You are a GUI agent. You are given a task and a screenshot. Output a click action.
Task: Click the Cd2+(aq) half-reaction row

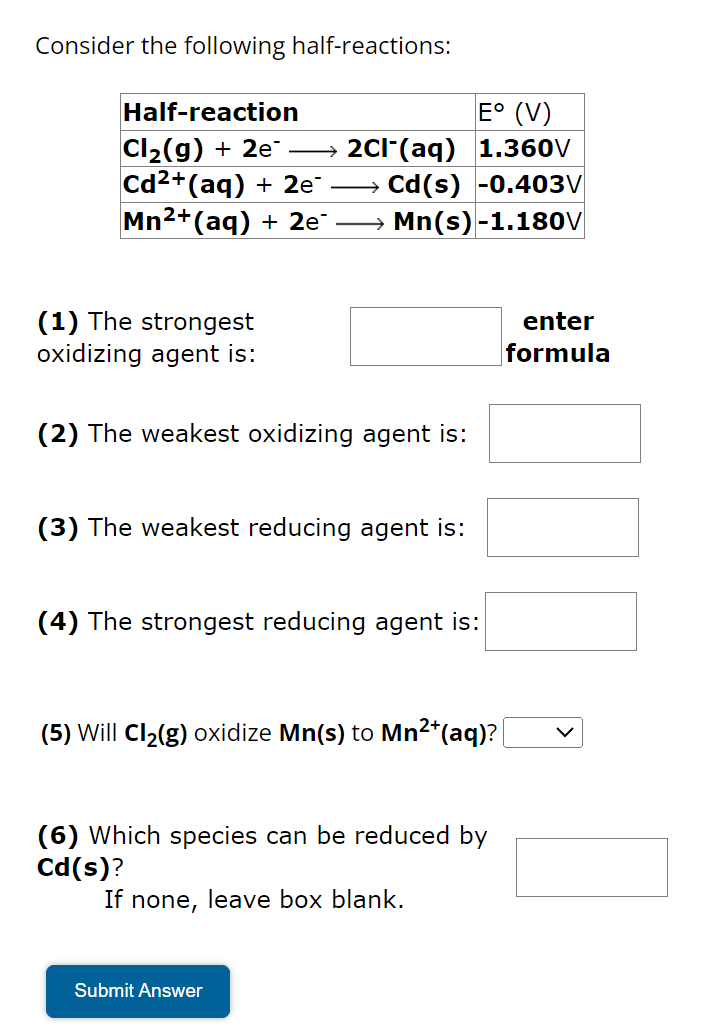coord(297,184)
